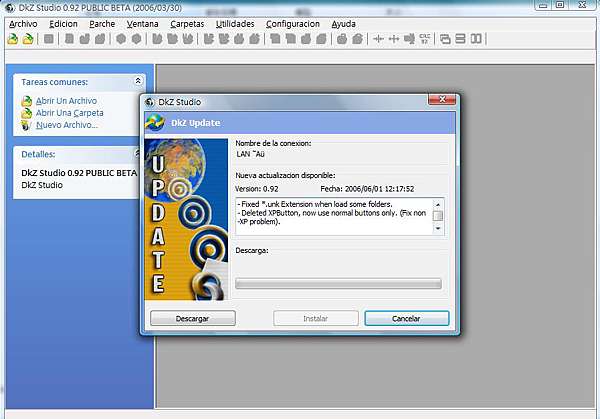The height and width of the screenshot is (419, 600).
Task: Open the Parche menu
Action: [x=102, y=24]
